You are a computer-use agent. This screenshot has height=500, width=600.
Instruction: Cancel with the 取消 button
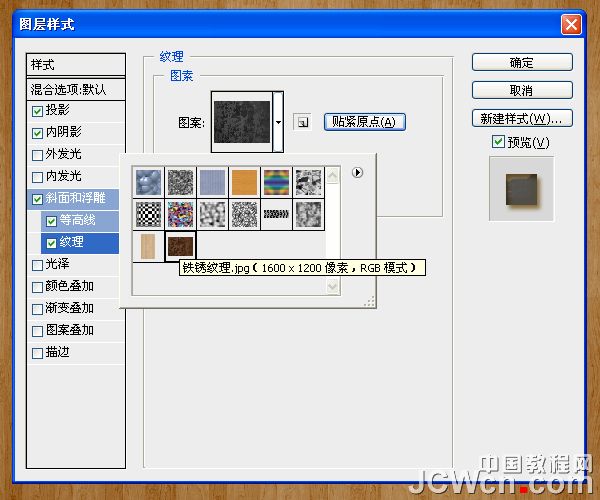pyautogui.click(x=522, y=90)
